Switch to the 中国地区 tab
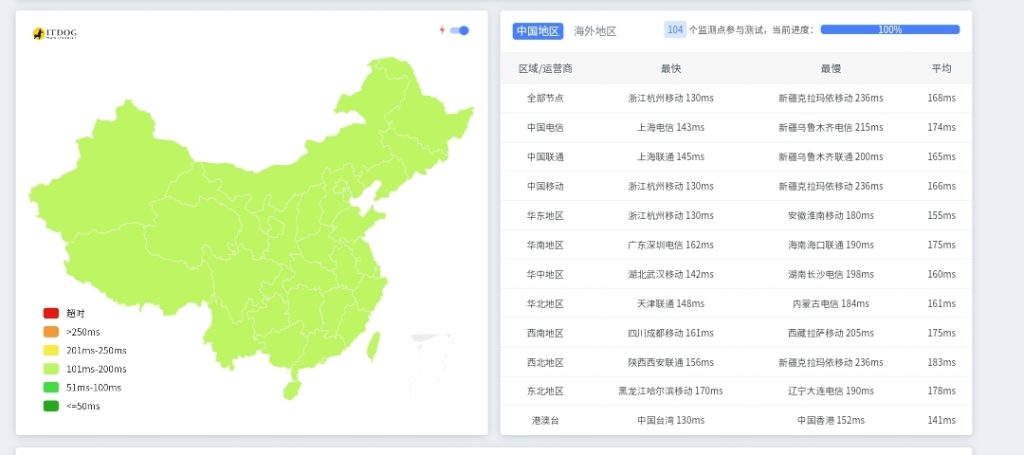 (x=538, y=31)
